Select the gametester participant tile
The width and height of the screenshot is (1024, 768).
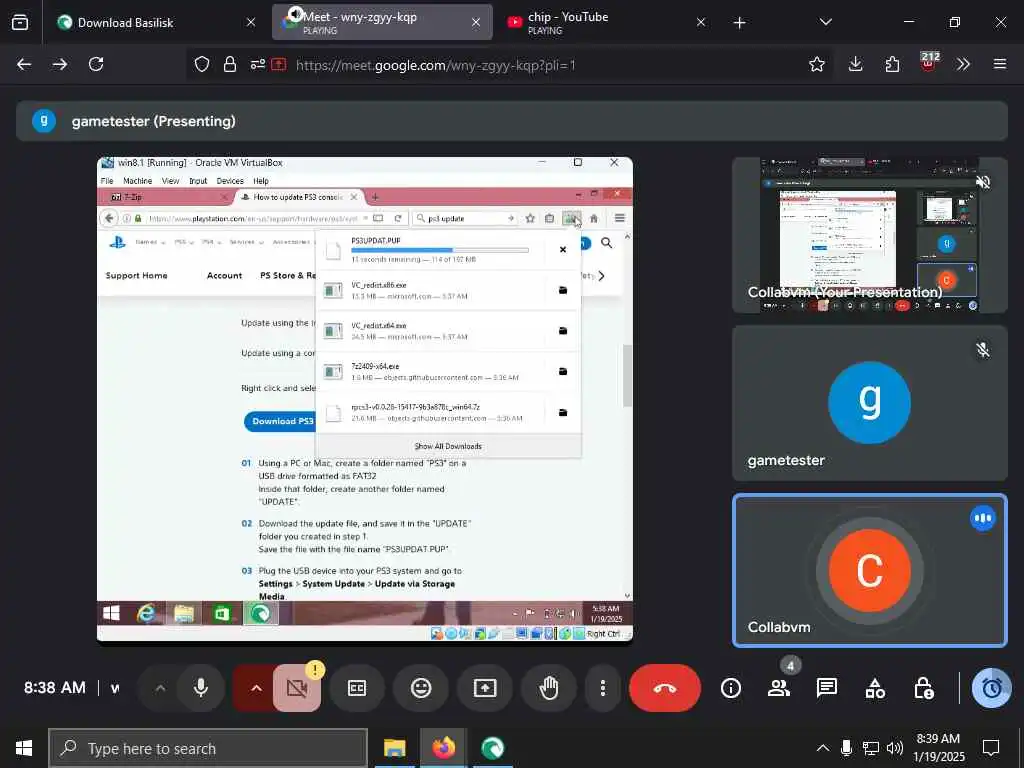pos(870,403)
